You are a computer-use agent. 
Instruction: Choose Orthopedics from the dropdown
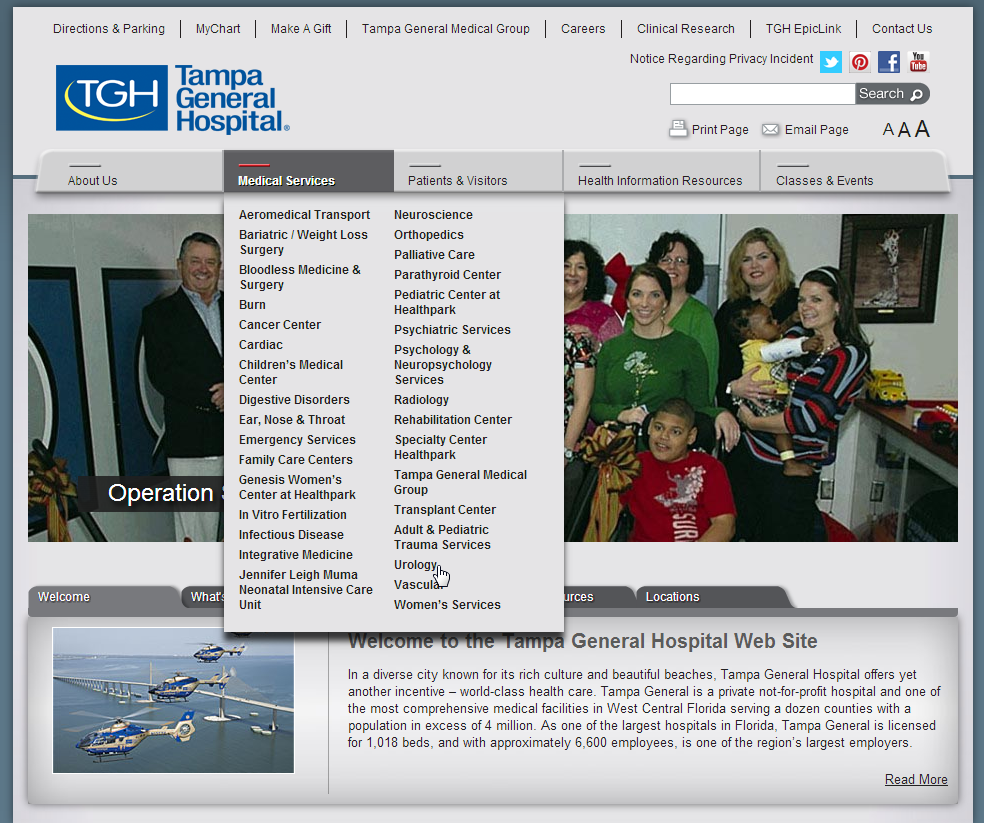click(x=429, y=235)
